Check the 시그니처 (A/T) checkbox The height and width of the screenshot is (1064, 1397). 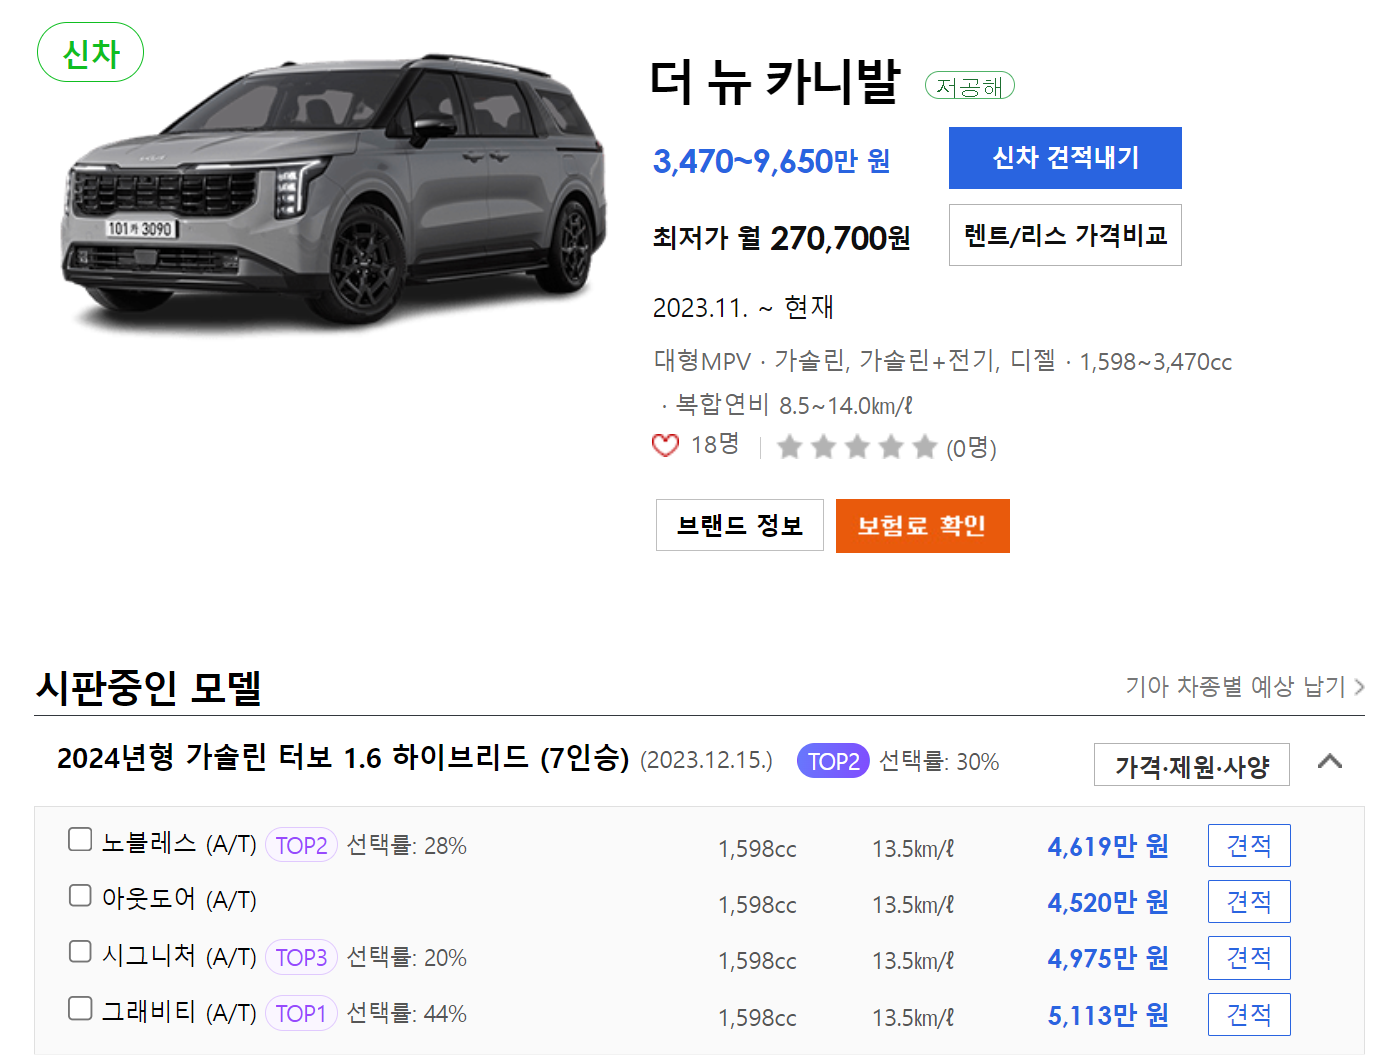coord(80,951)
